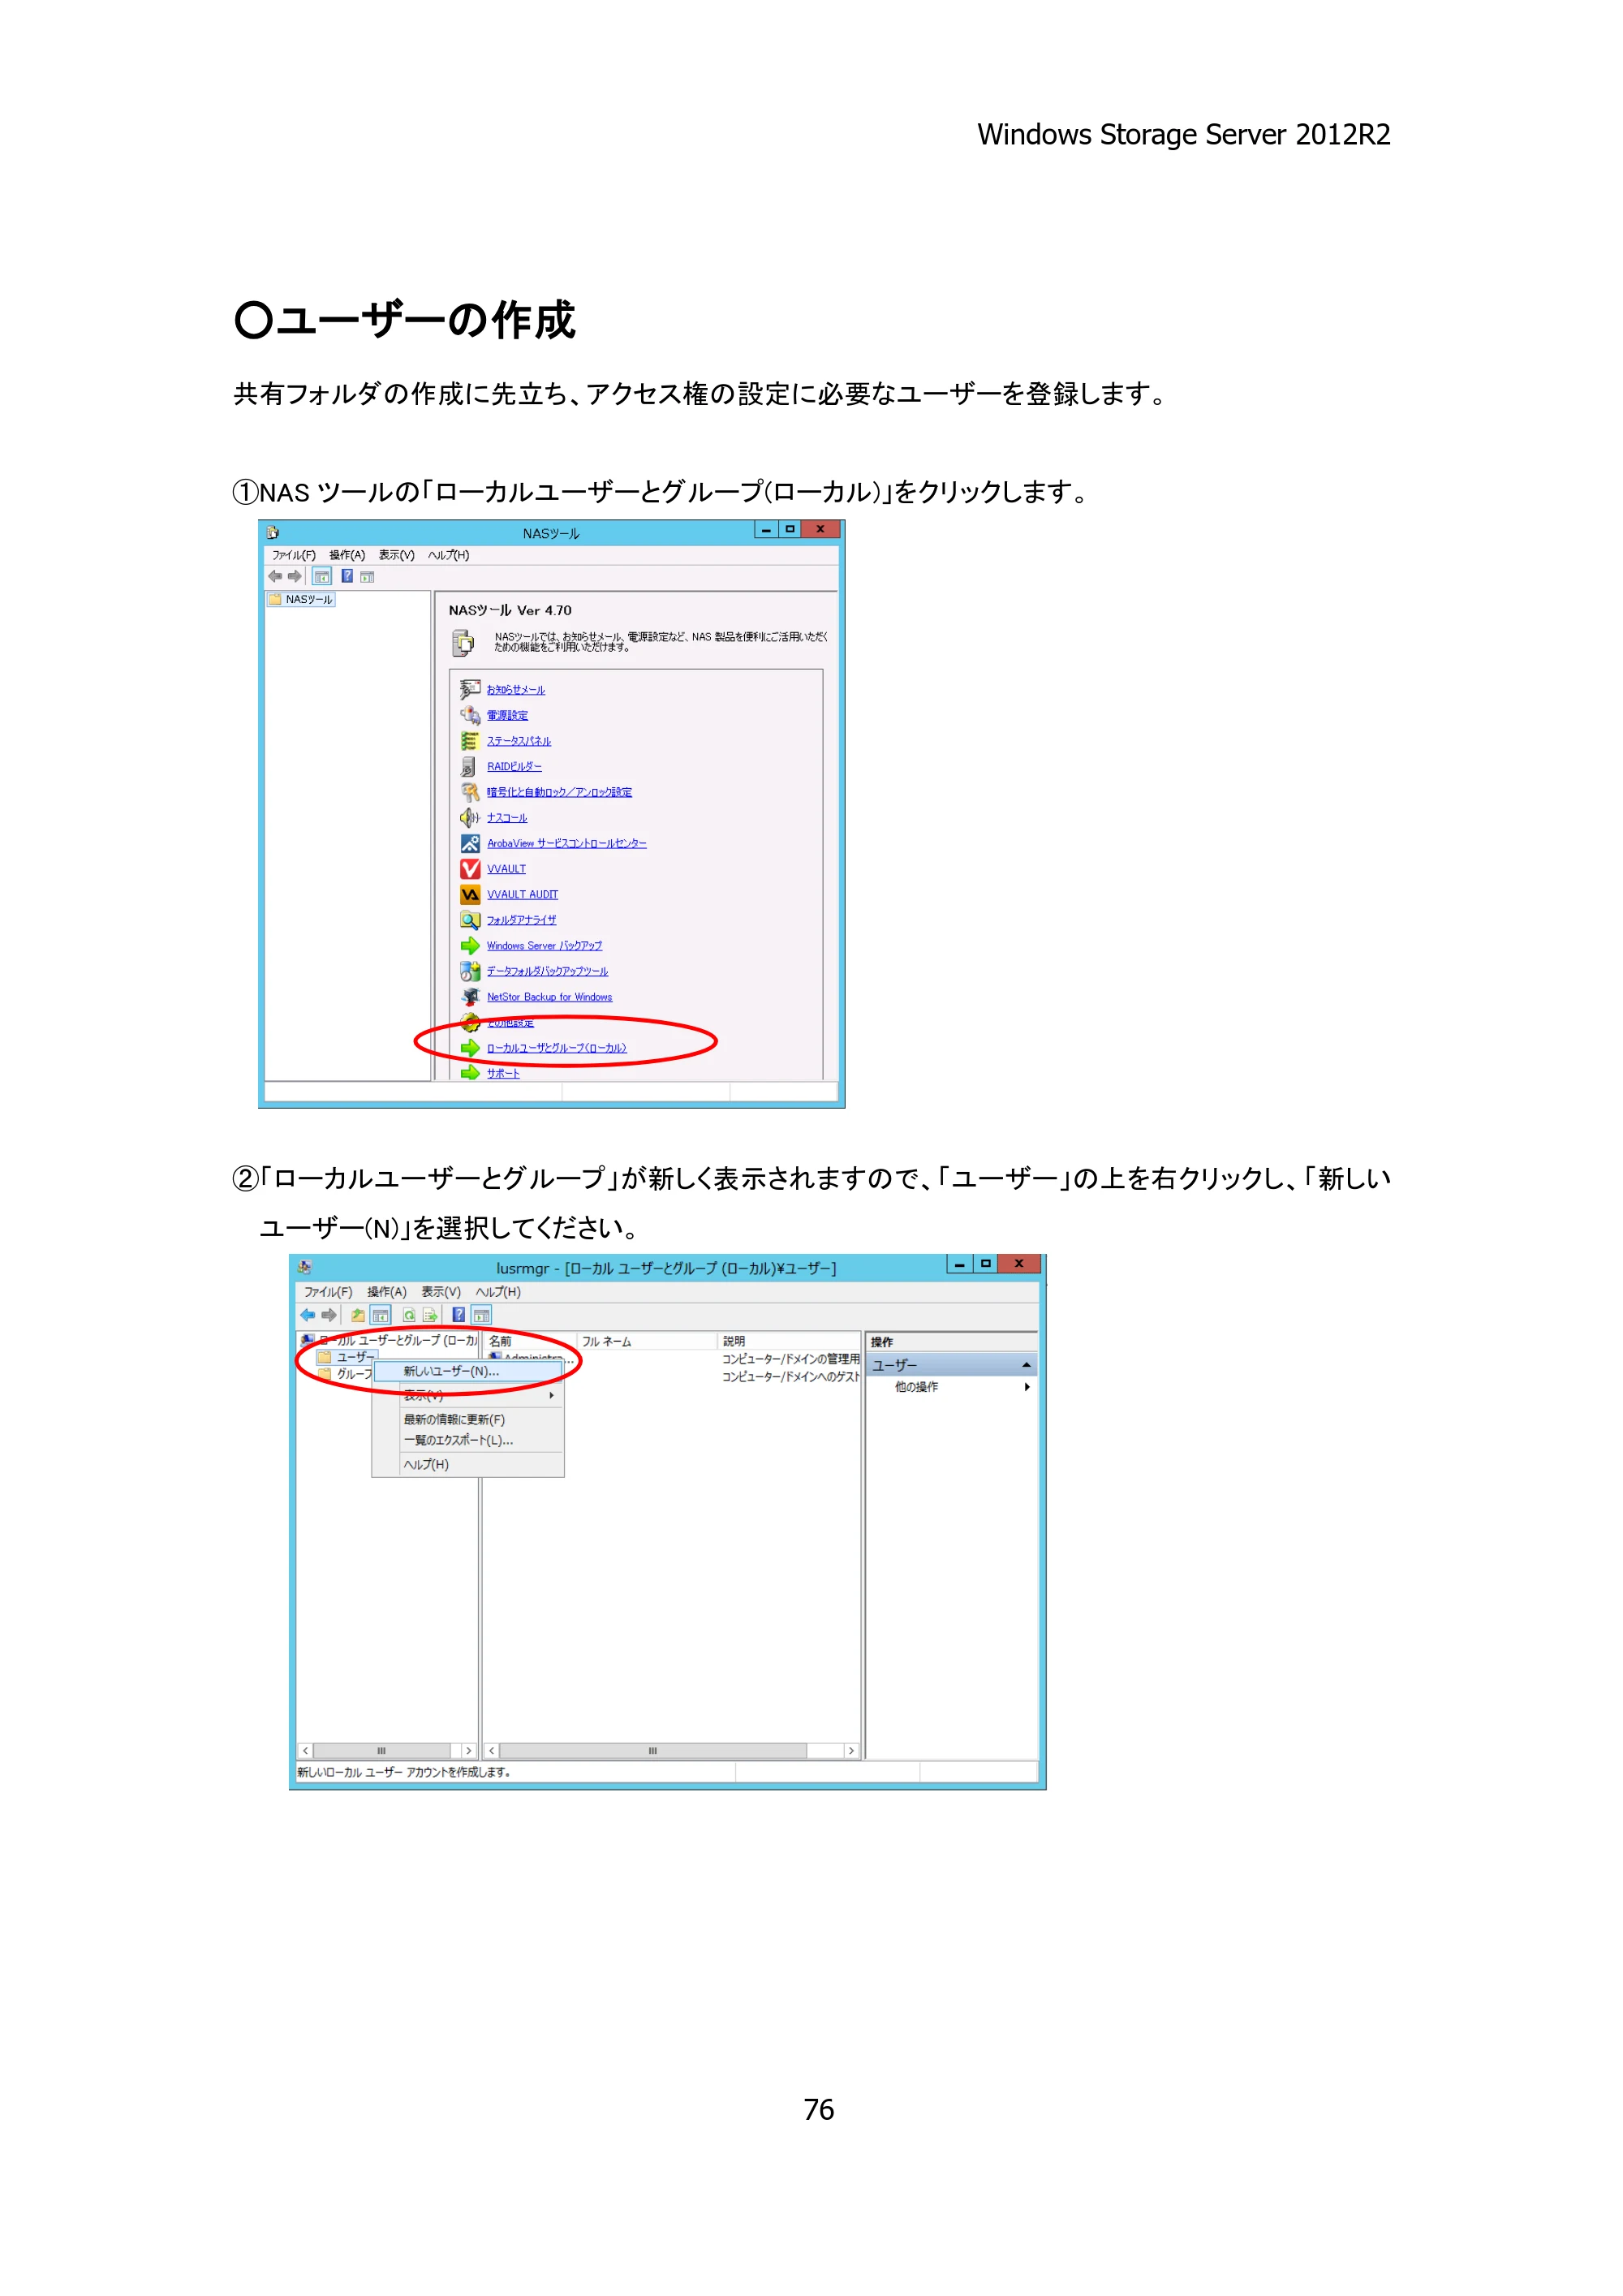Open 操作(A) menu in NASツール window
This screenshot has width=1623, height=2296.
[347, 555]
